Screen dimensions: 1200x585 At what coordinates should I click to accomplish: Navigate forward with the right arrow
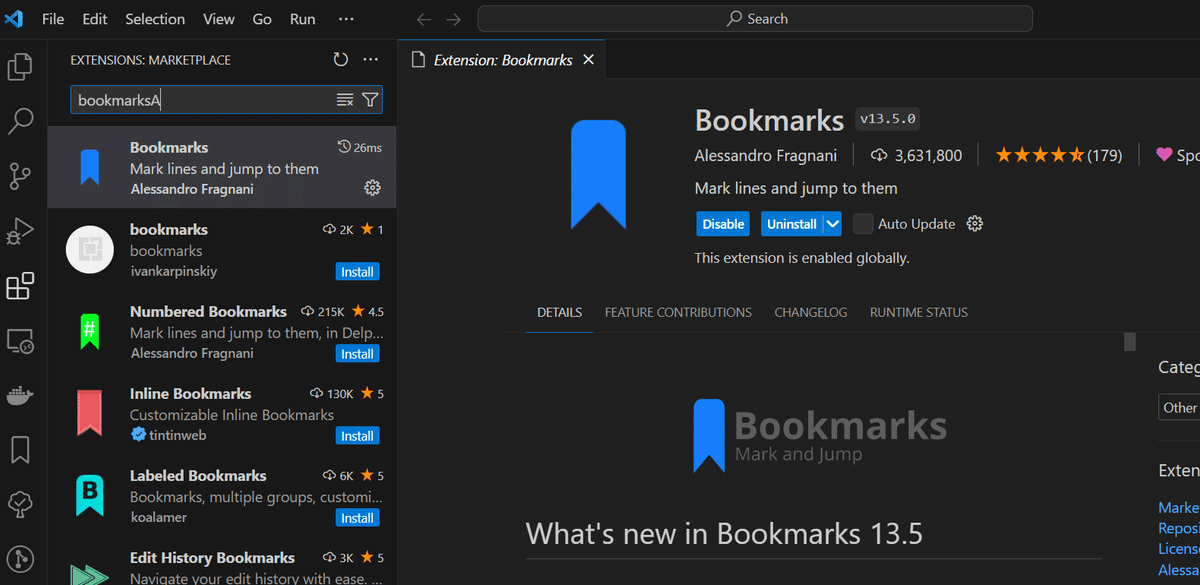click(x=454, y=19)
